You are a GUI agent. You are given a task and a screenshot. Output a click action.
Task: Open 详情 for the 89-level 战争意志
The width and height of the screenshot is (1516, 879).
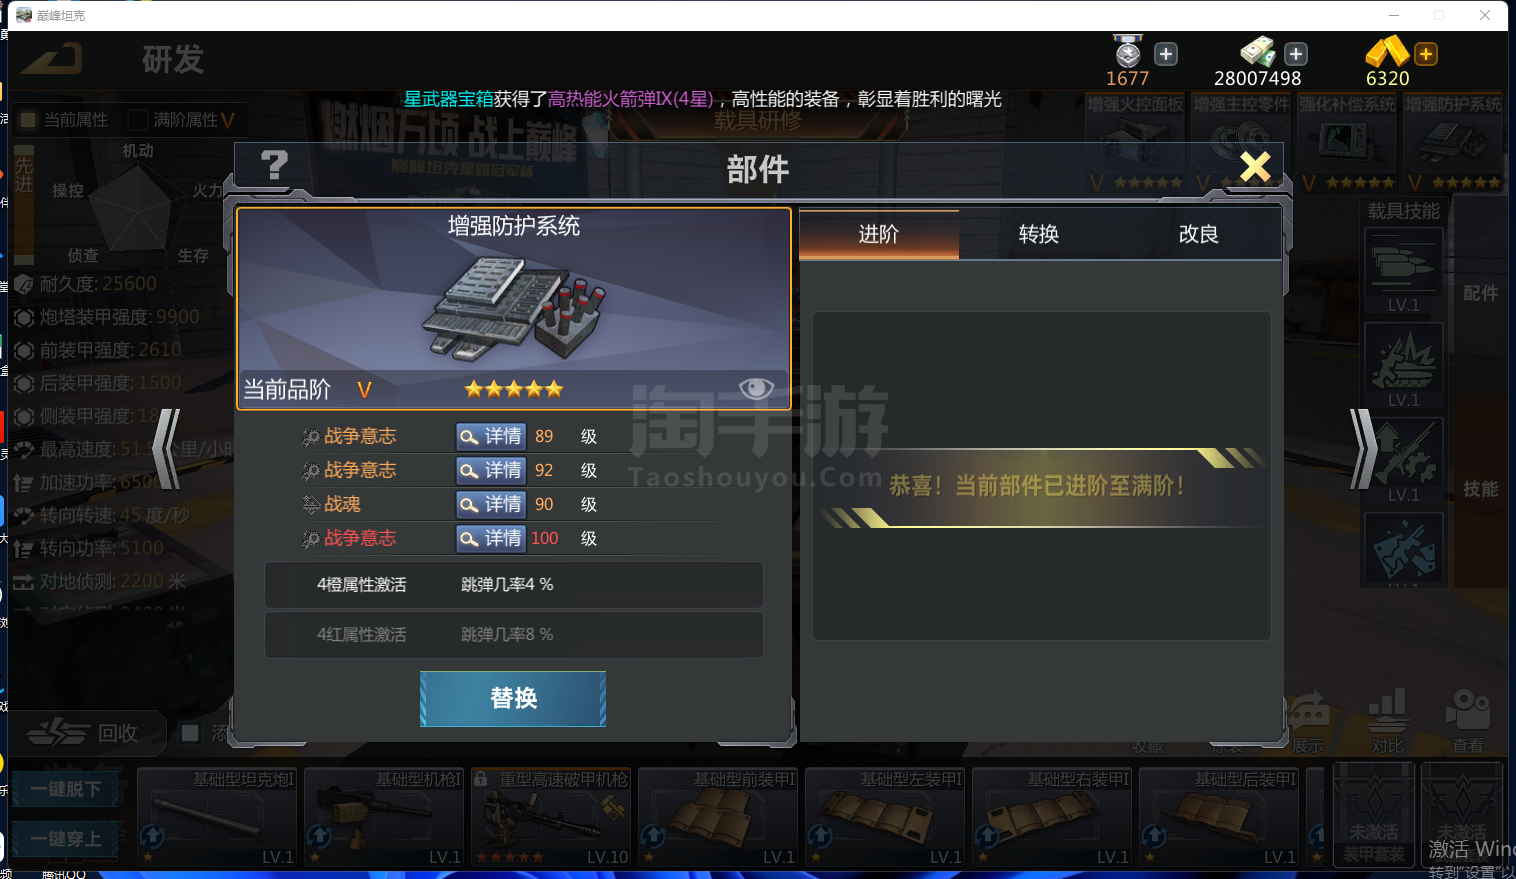click(490, 436)
